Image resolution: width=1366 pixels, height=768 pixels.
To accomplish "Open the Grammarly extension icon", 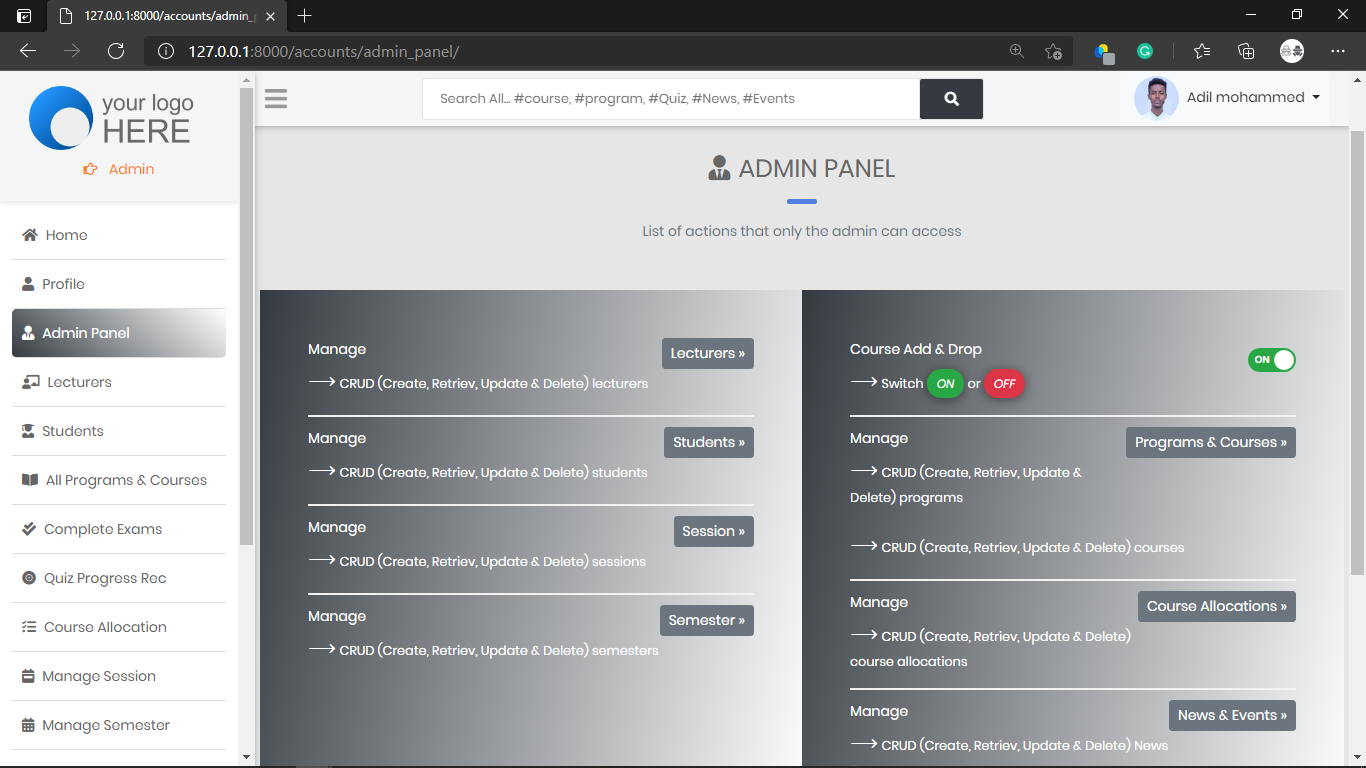I will coord(1145,51).
